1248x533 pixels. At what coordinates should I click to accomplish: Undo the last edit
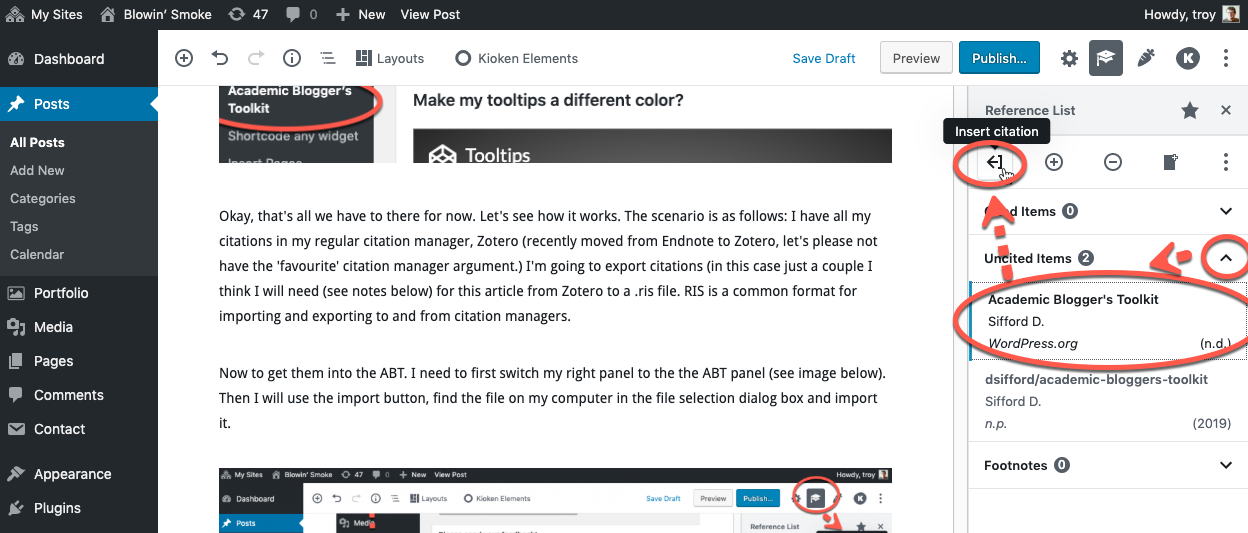point(220,58)
